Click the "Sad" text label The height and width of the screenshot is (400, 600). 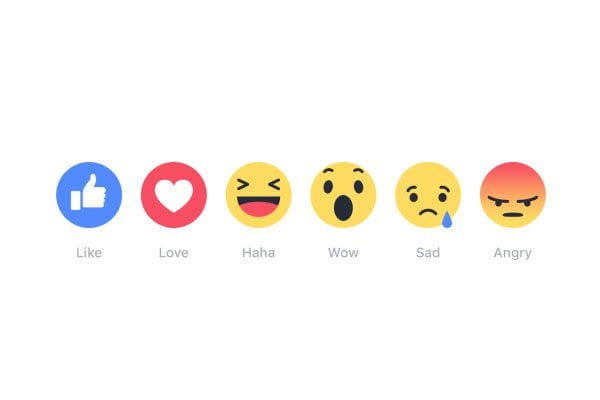(428, 253)
